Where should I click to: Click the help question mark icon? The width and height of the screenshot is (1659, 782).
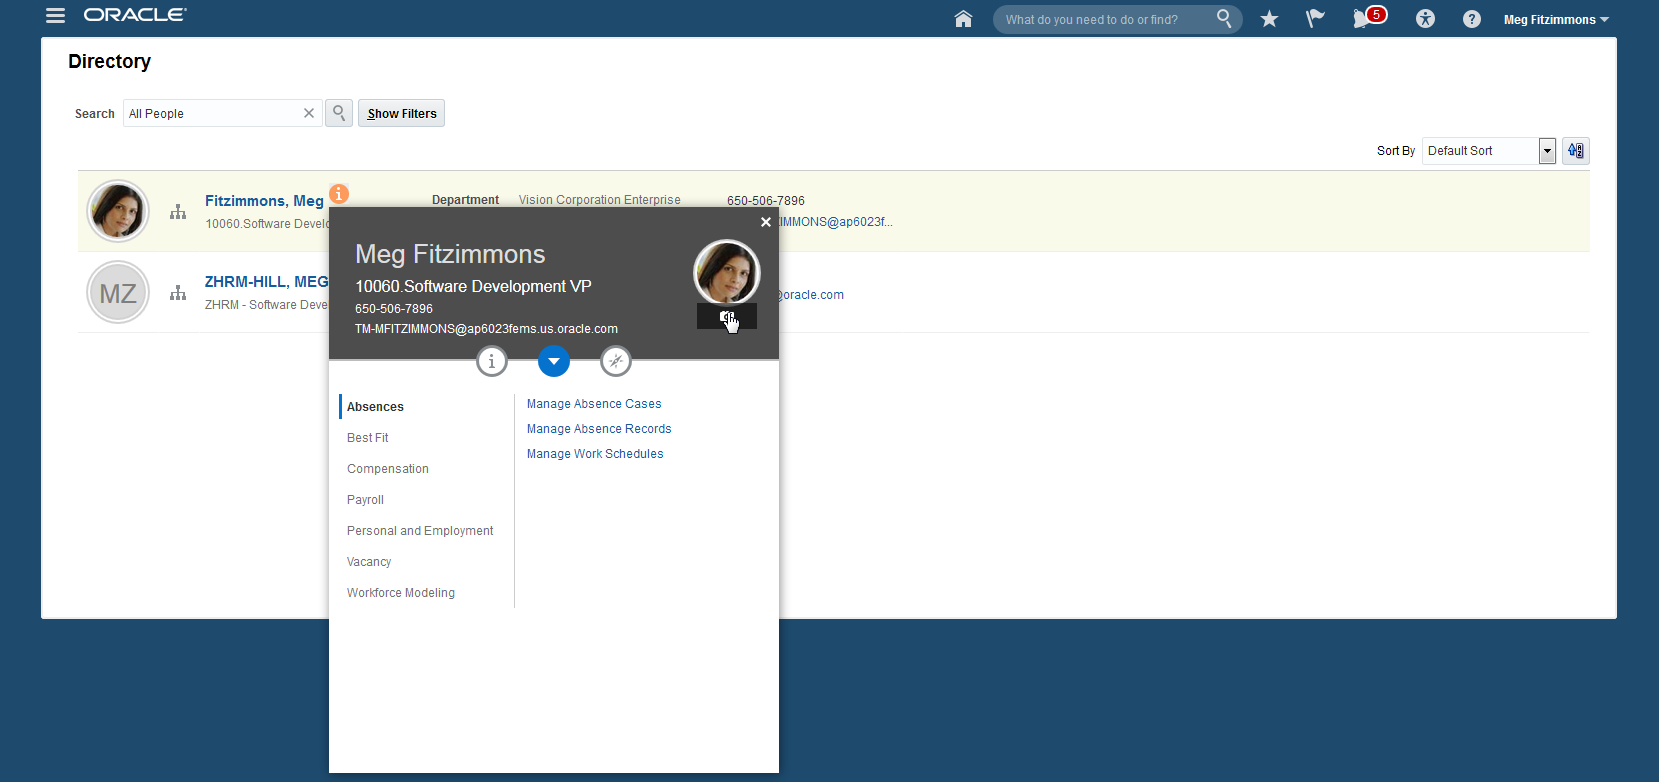coord(1471,19)
